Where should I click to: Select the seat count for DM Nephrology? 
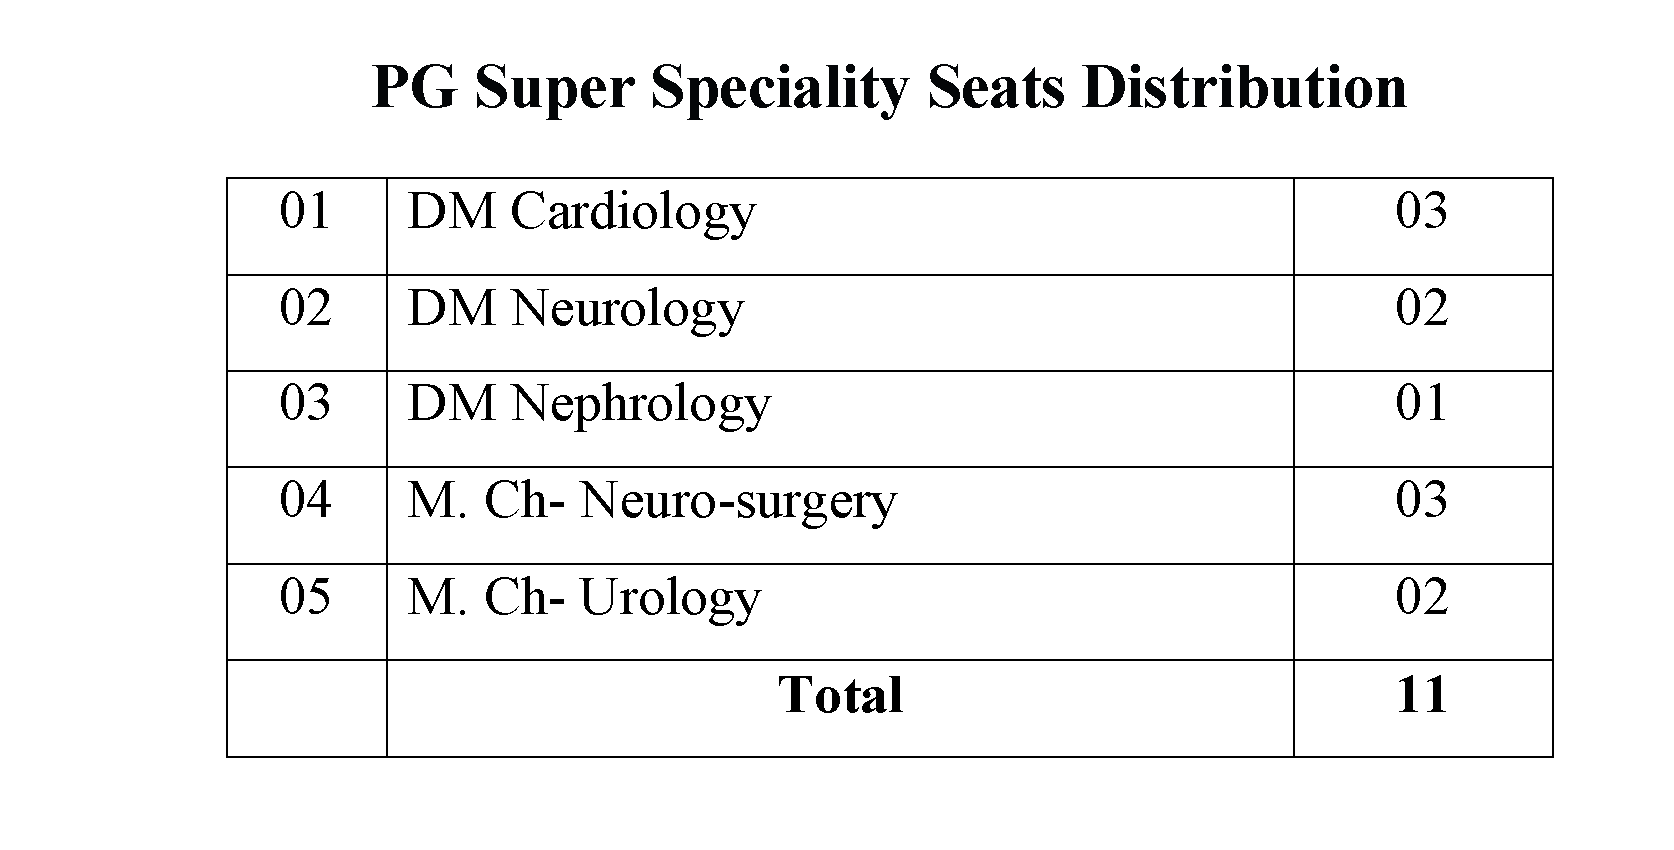(x=1421, y=404)
